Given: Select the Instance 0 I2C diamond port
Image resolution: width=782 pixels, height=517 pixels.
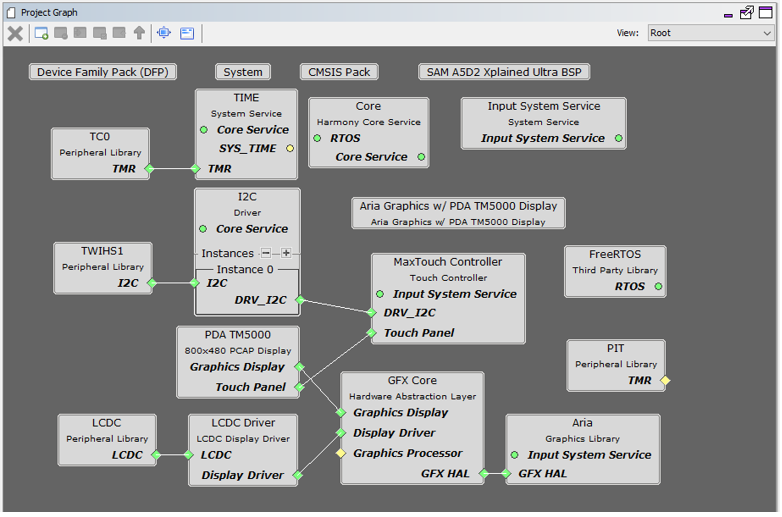Looking at the screenshot, I should click(195, 283).
